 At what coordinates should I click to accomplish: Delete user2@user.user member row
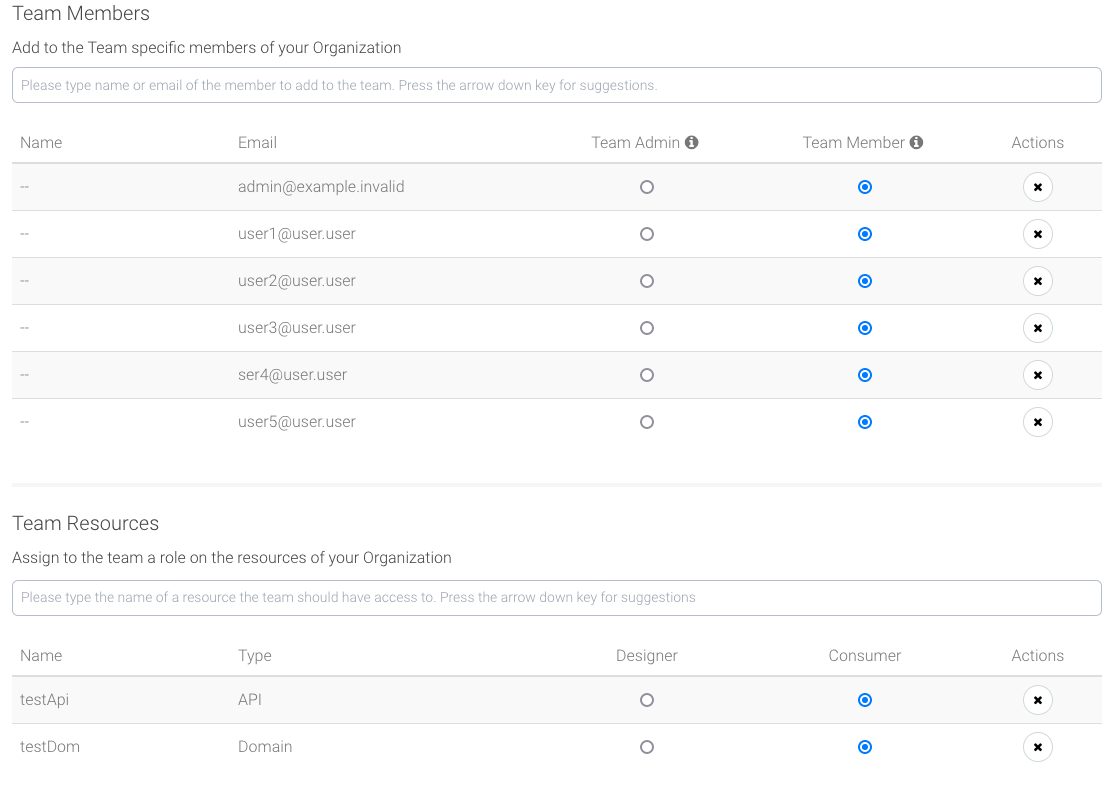click(x=1037, y=281)
